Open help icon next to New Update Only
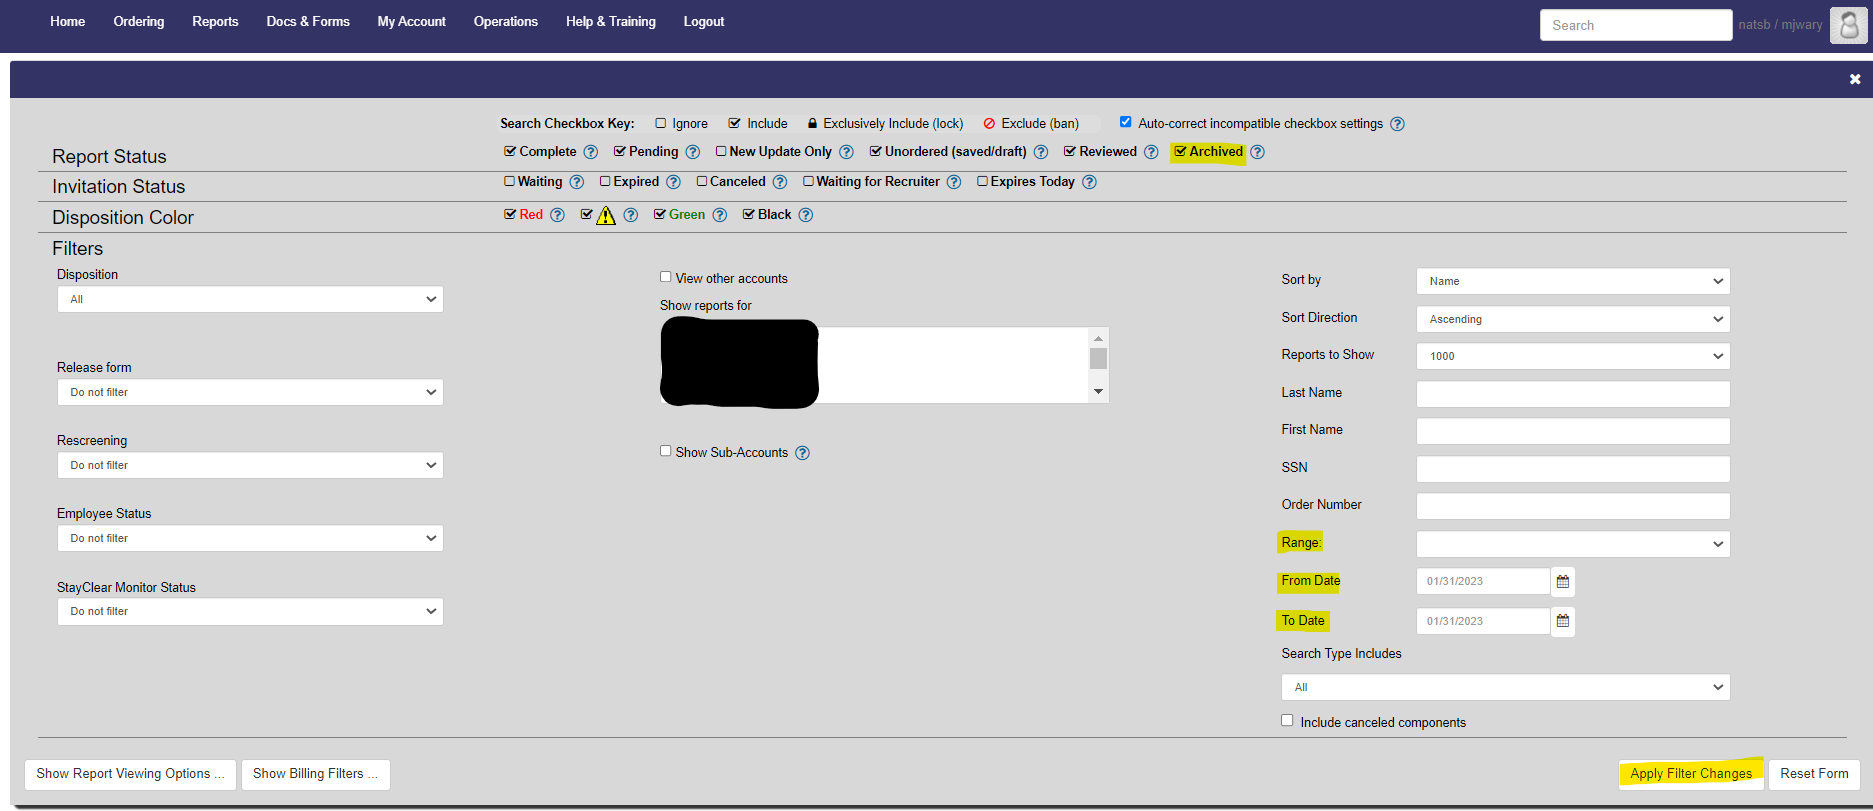The image size is (1873, 811). coord(846,152)
